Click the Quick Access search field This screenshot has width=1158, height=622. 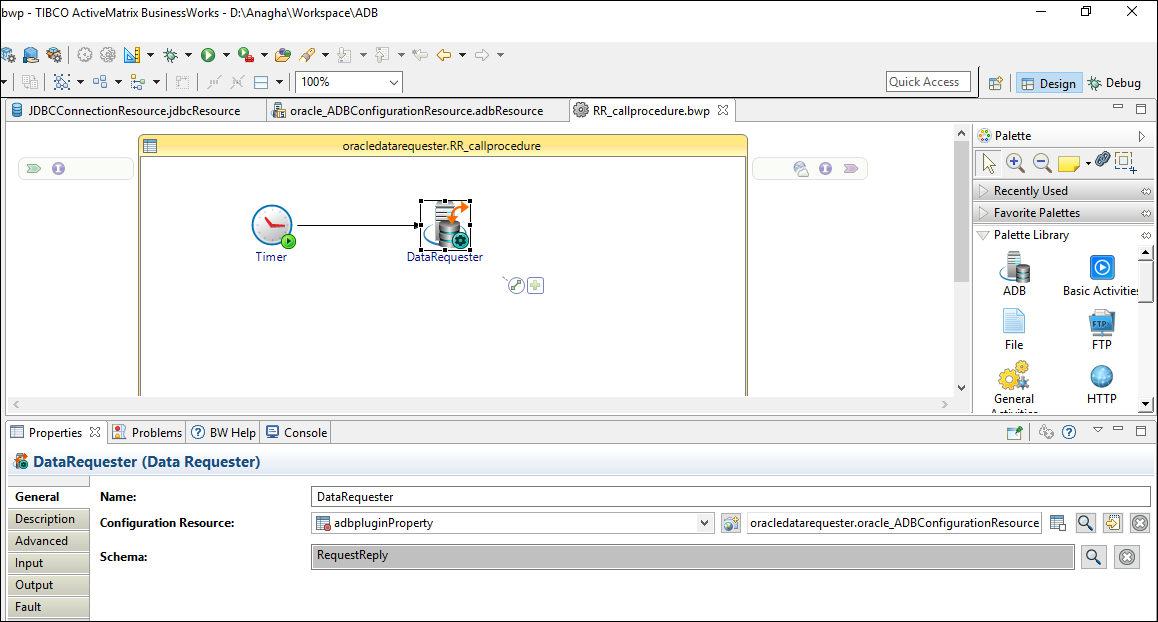coord(927,82)
